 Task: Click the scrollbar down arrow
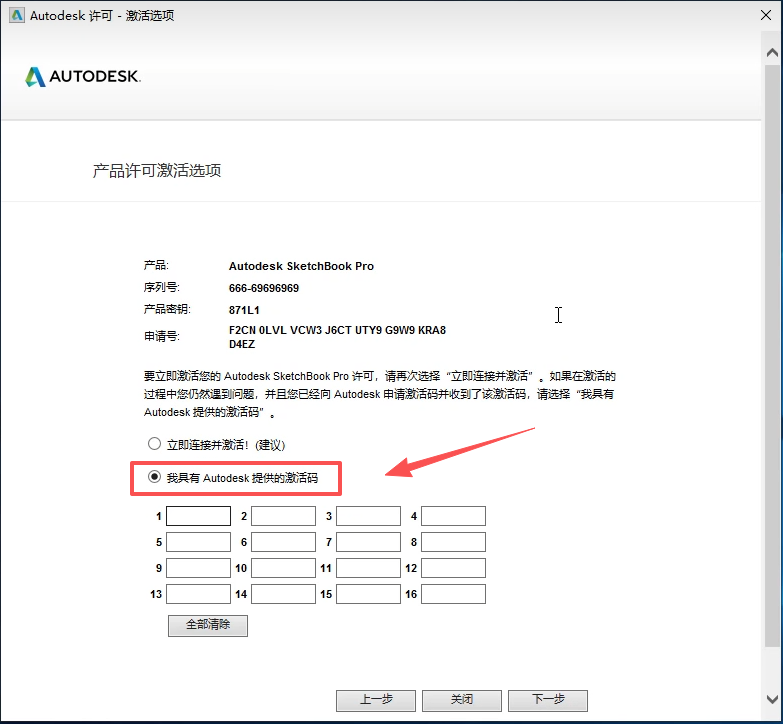click(x=772, y=699)
